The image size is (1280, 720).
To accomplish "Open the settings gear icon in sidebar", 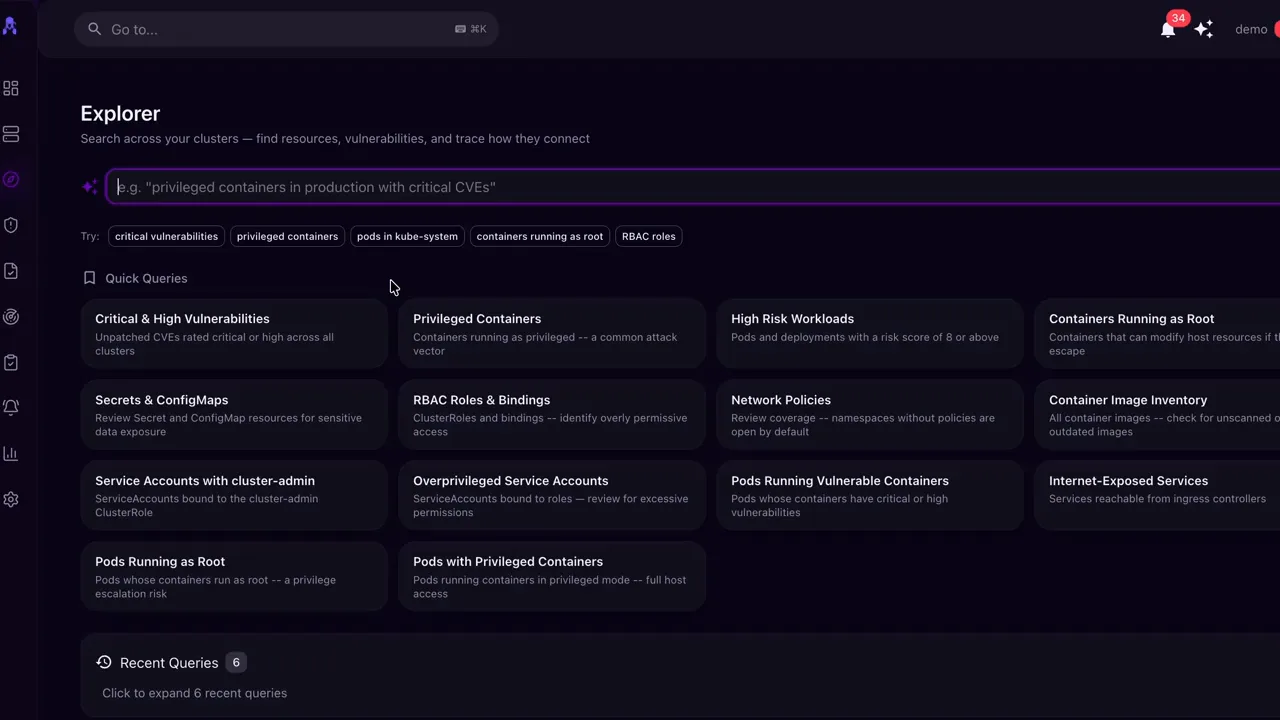I will click(x=11, y=499).
